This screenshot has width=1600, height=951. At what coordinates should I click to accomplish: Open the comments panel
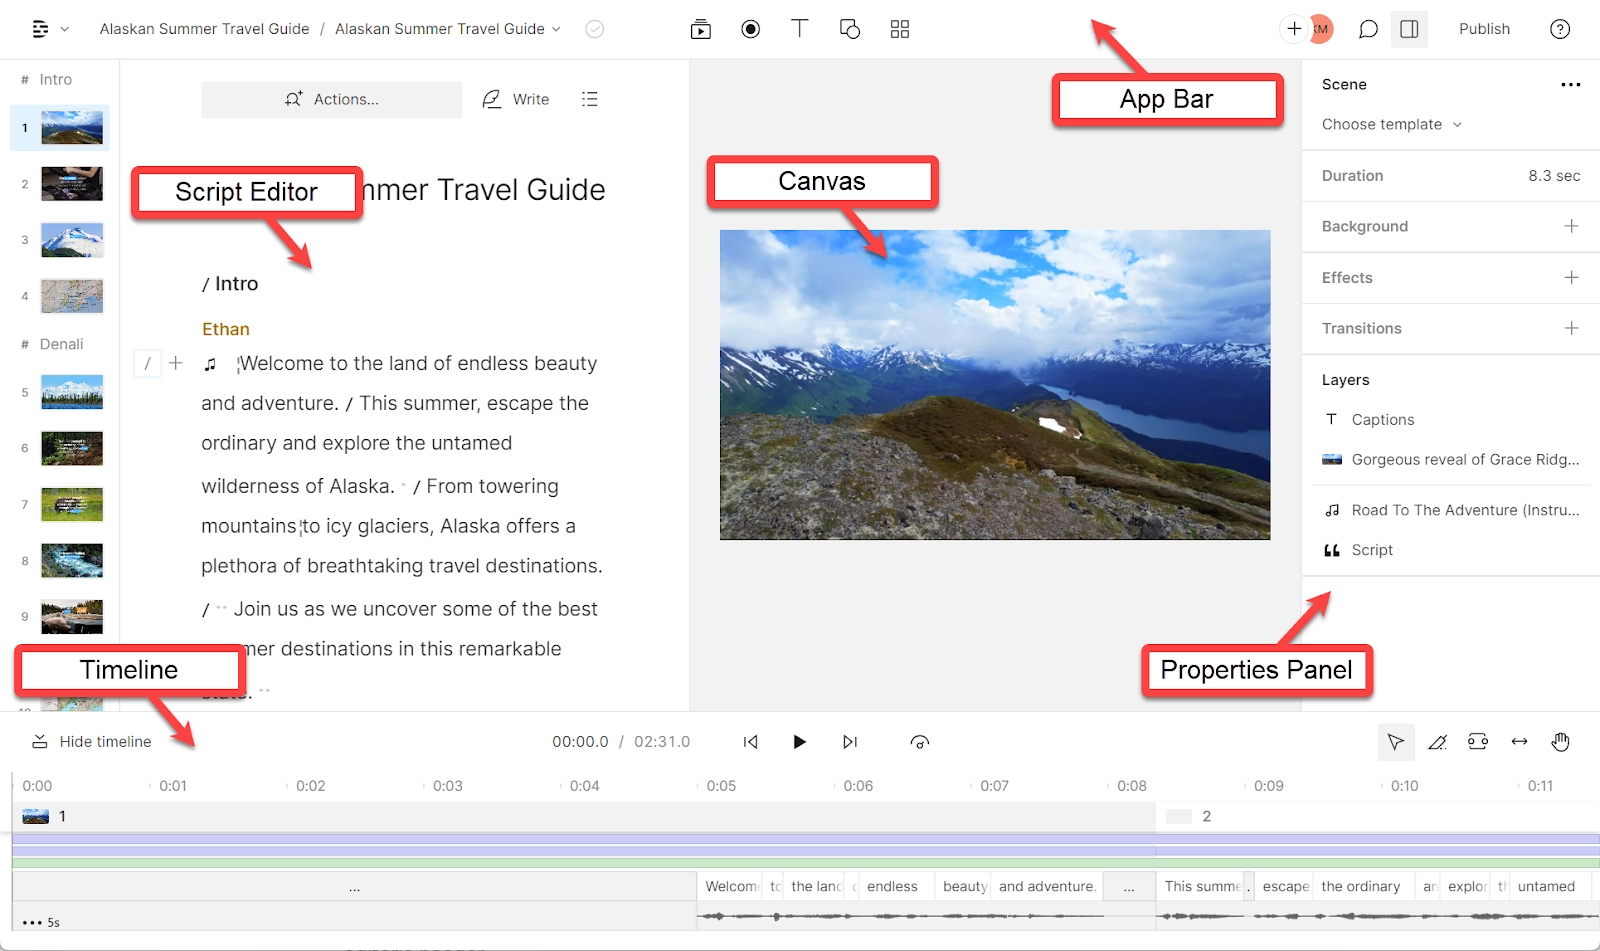click(1368, 29)
